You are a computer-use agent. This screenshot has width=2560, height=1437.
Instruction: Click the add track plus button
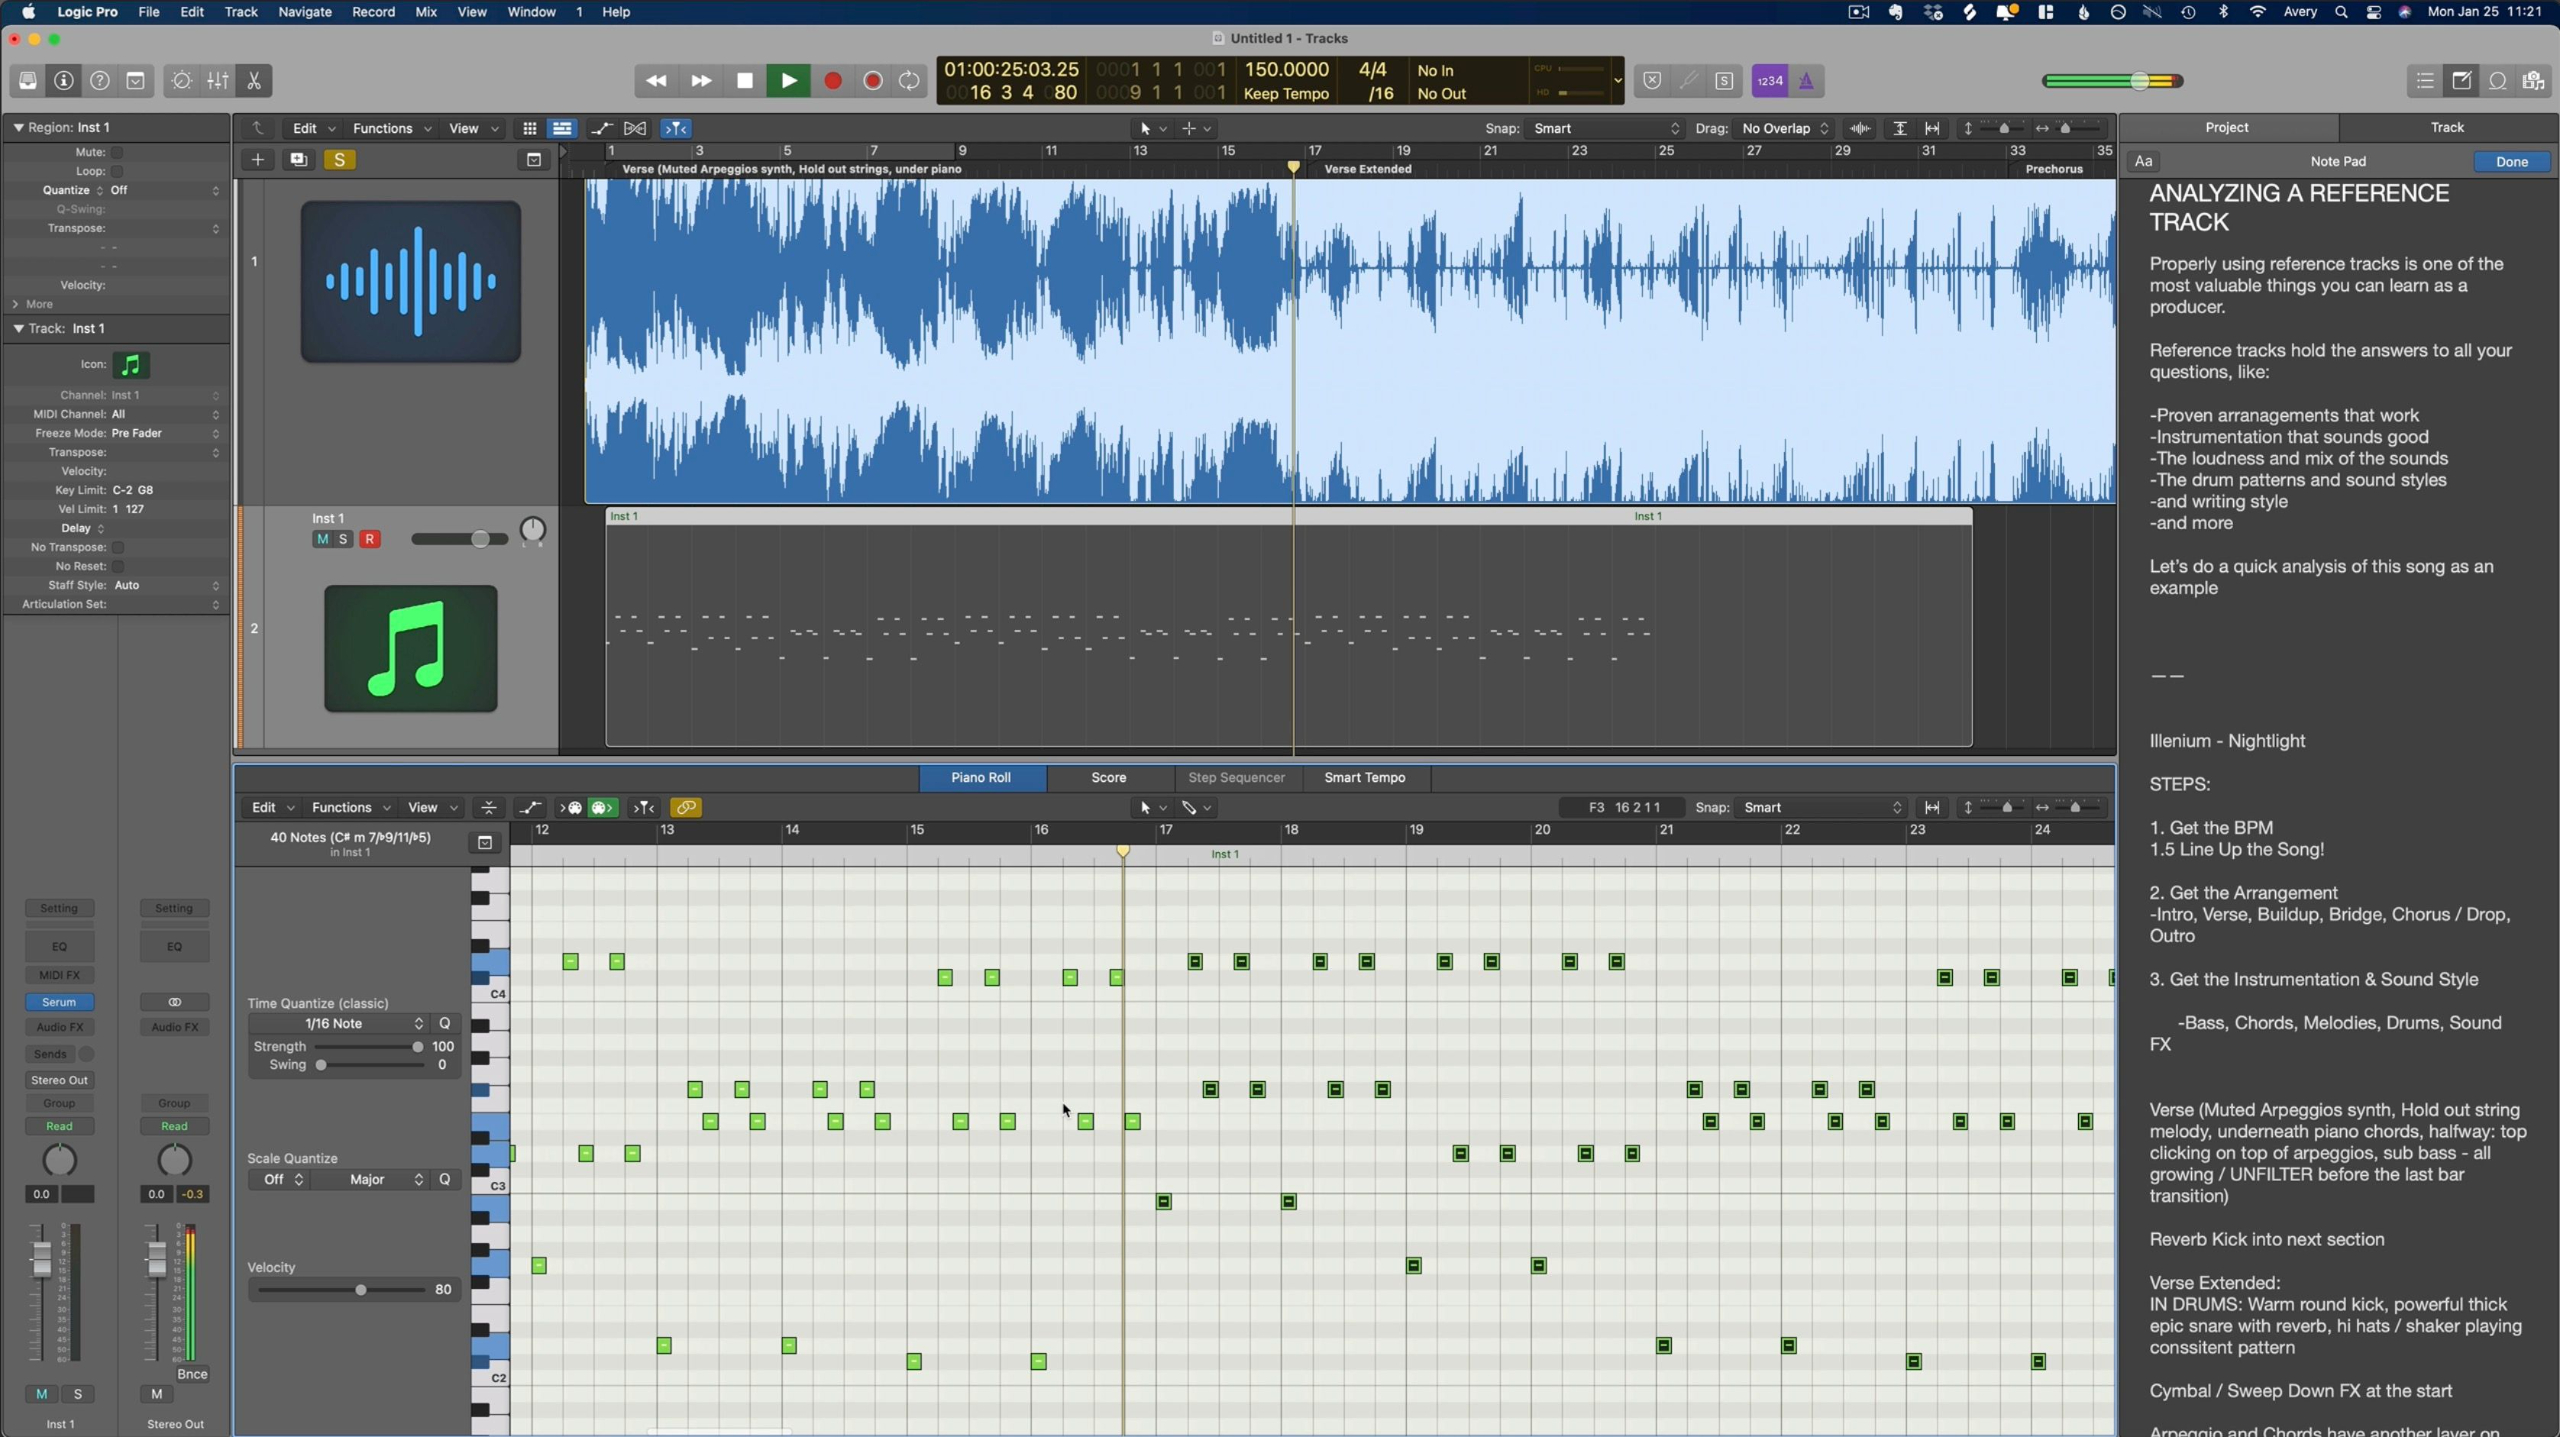click(257, 160)
